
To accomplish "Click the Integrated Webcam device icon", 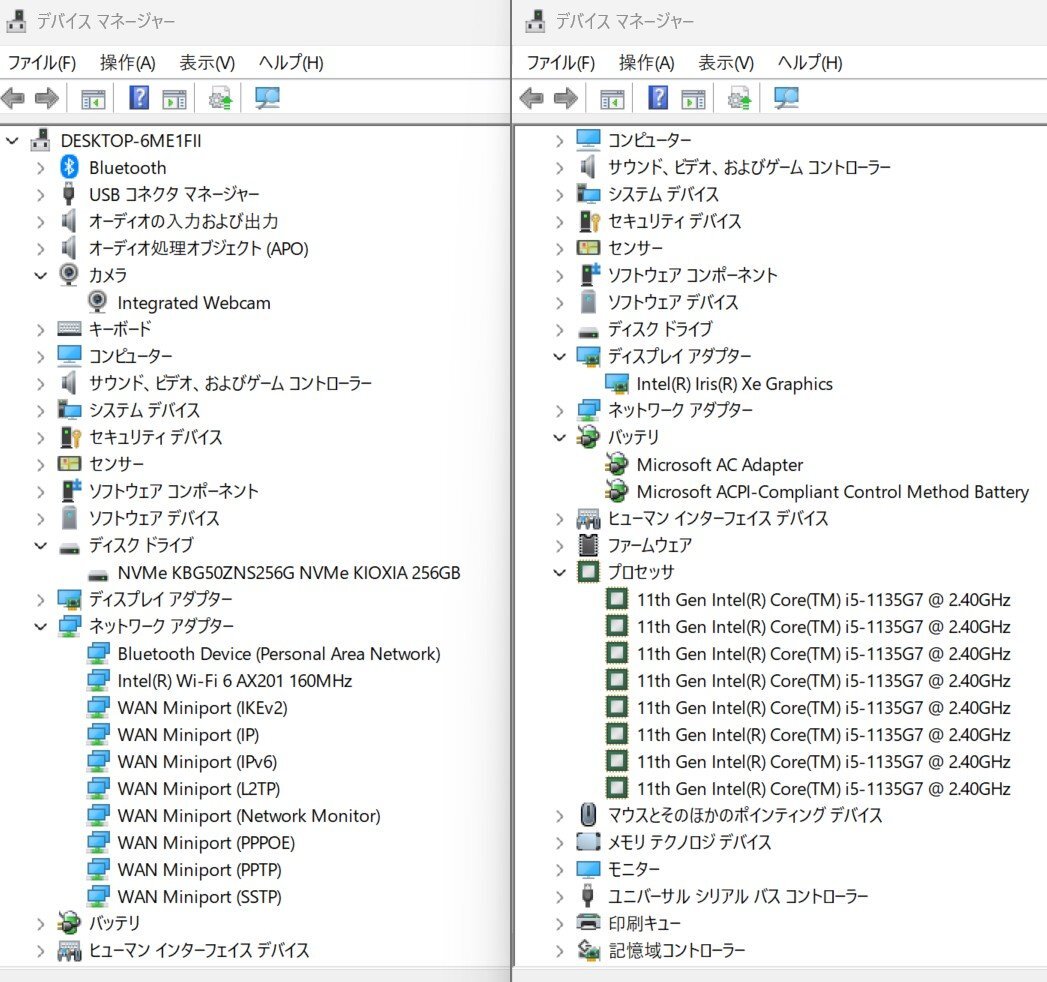I will pyautogui.click(x=98, y=302).
